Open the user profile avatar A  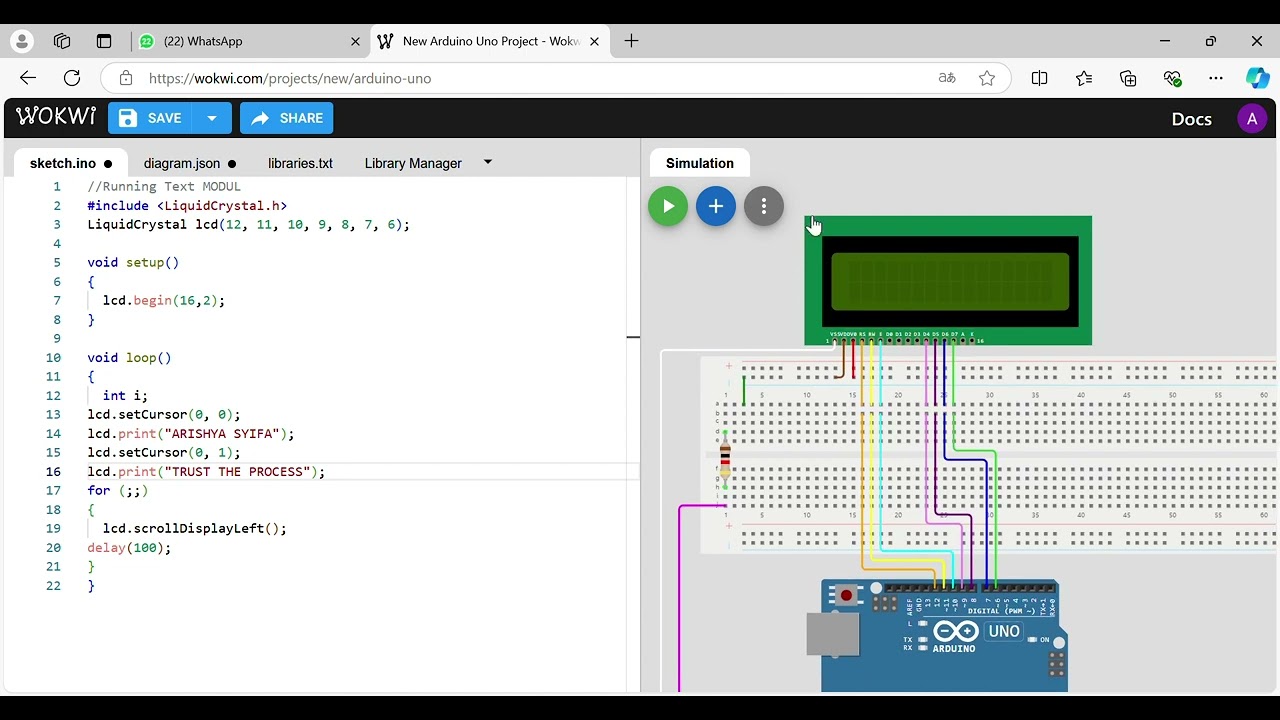(x=1252, y=118)
